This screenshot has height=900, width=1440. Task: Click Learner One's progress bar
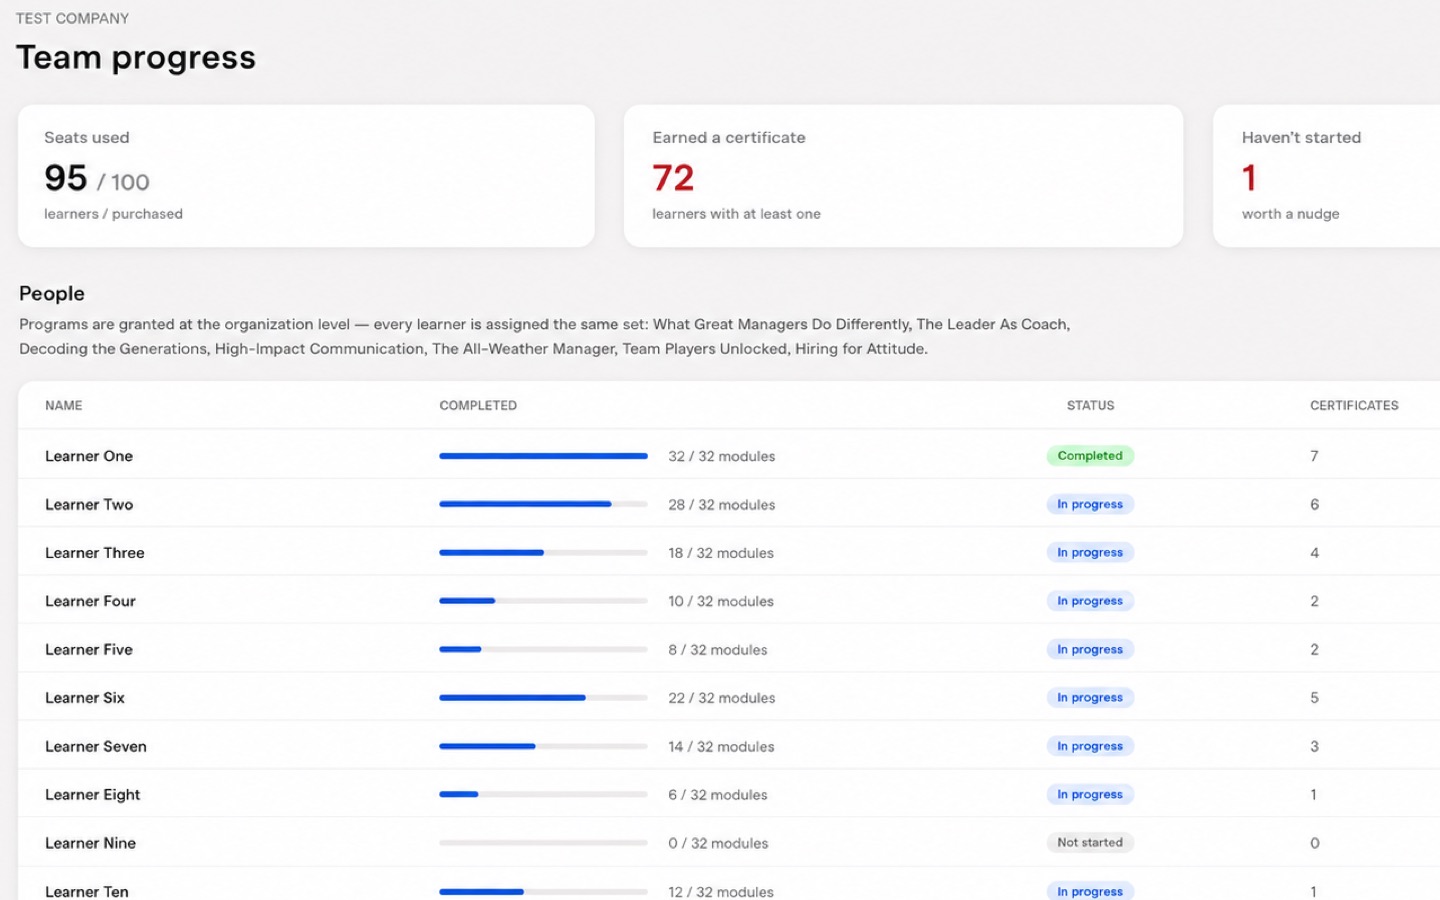point(543,456)
